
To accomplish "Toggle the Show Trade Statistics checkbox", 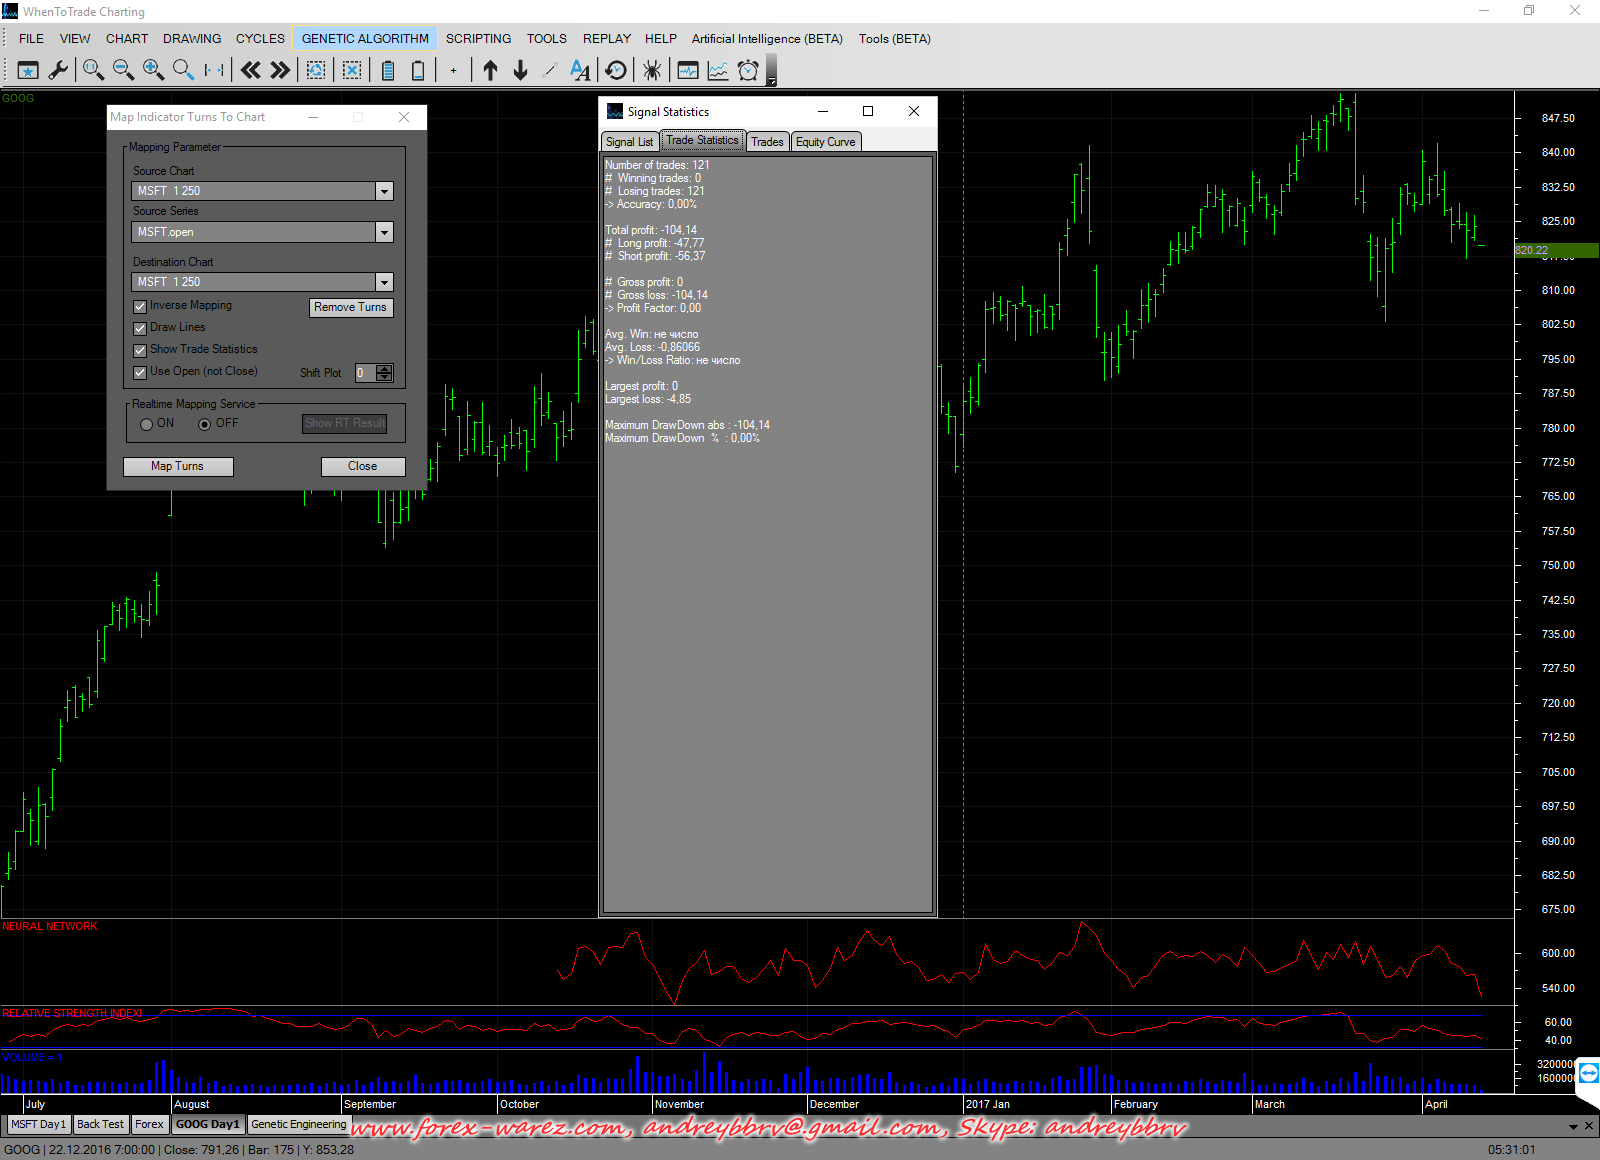I will (x=141, y=351).
